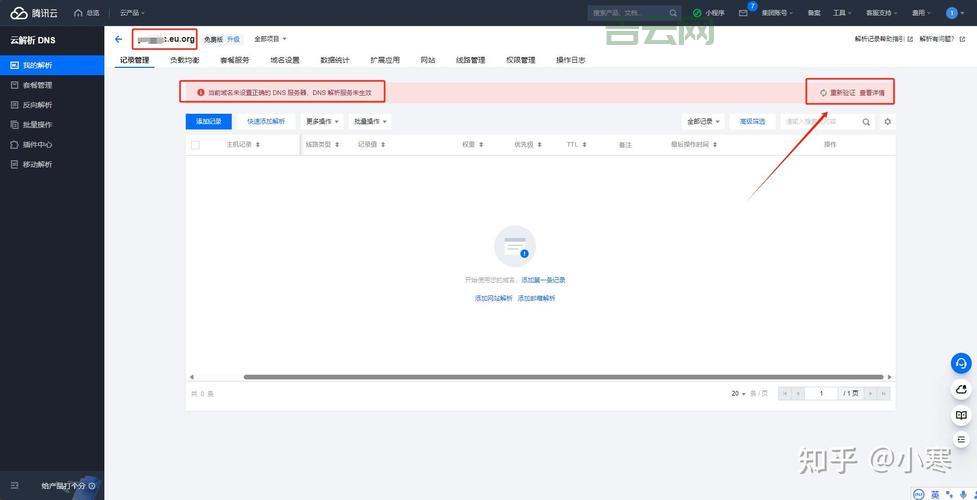The image size is (977, 500).
Task: Switch to the 负载均衡 tab
Action: 184,60
